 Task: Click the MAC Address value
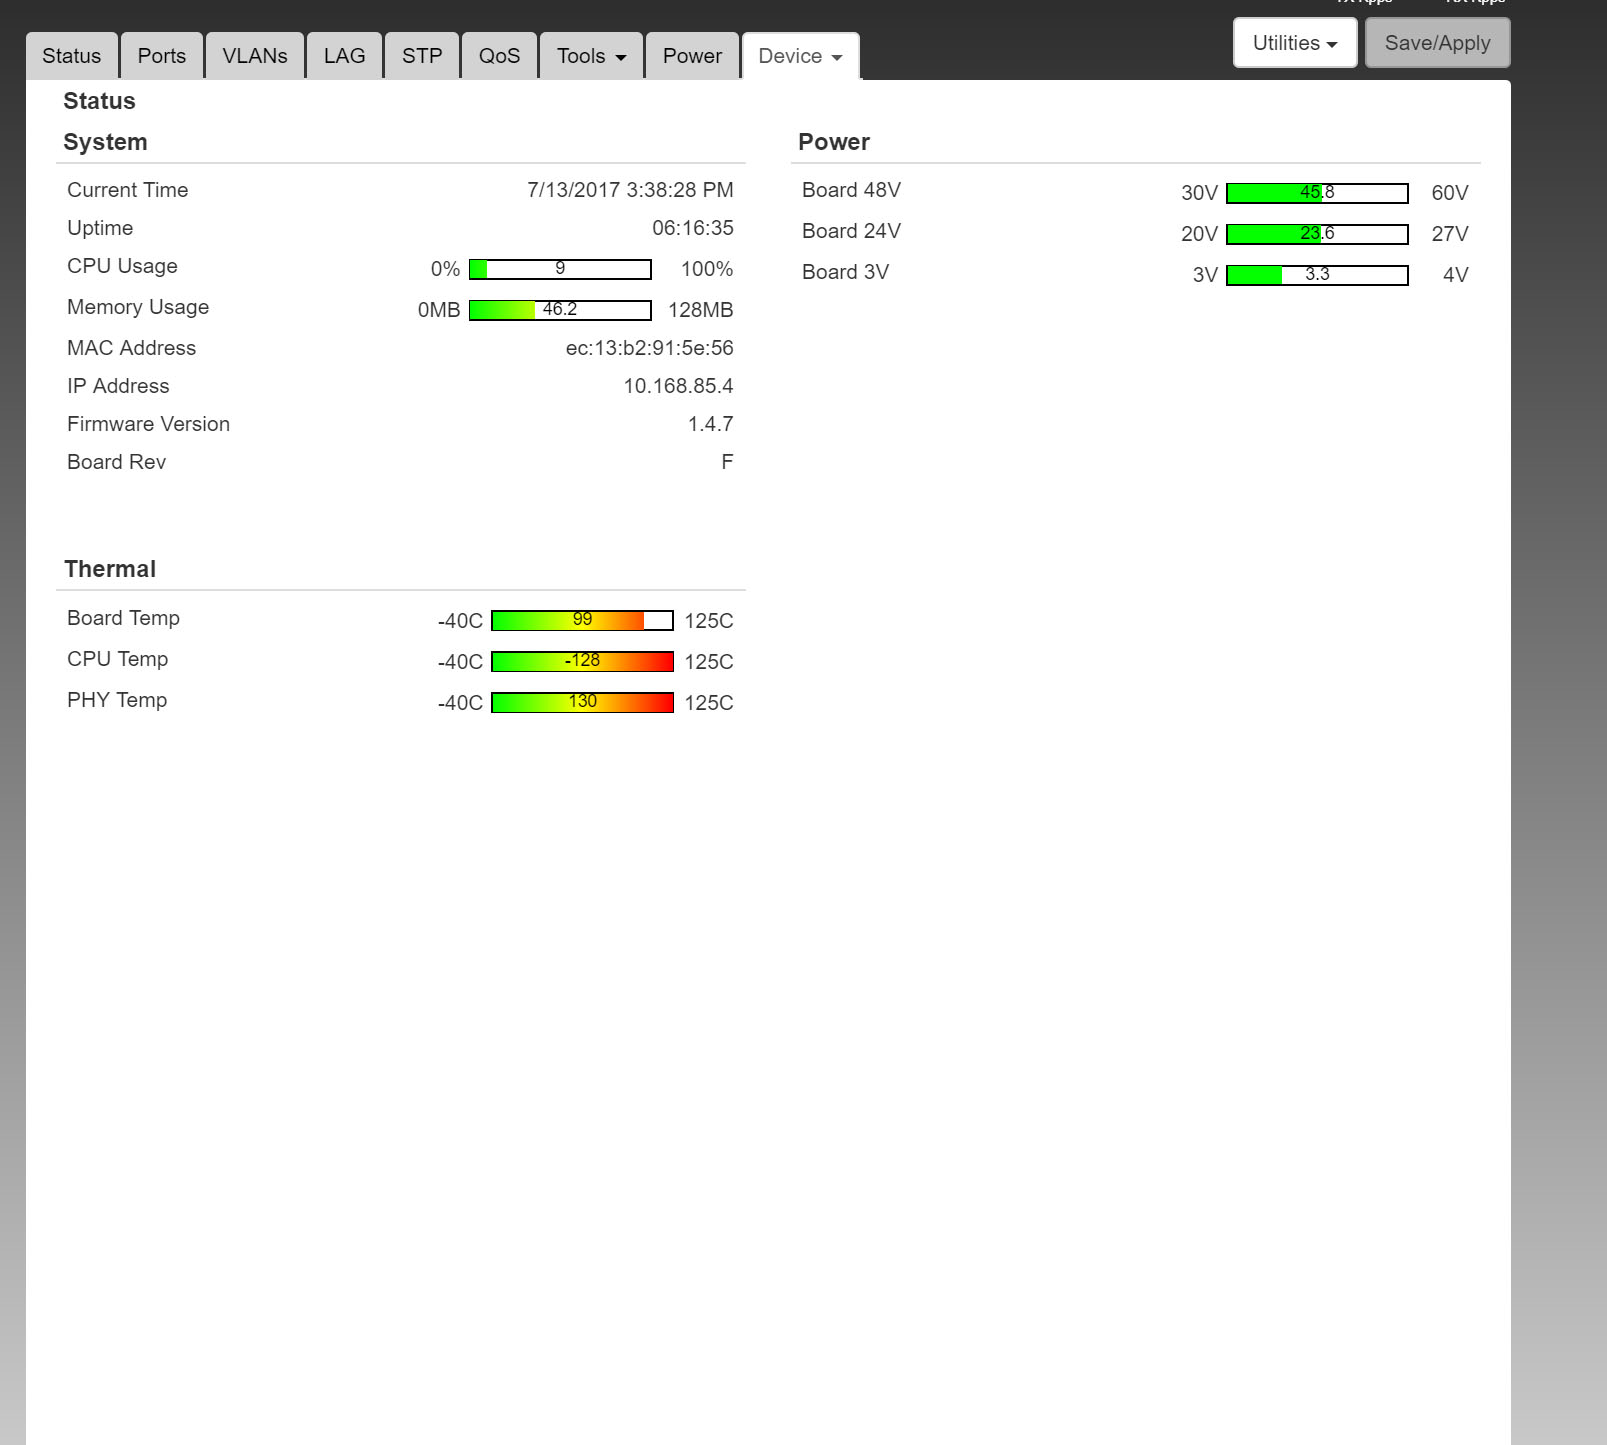pyautogui.click(x=649, y=348)
